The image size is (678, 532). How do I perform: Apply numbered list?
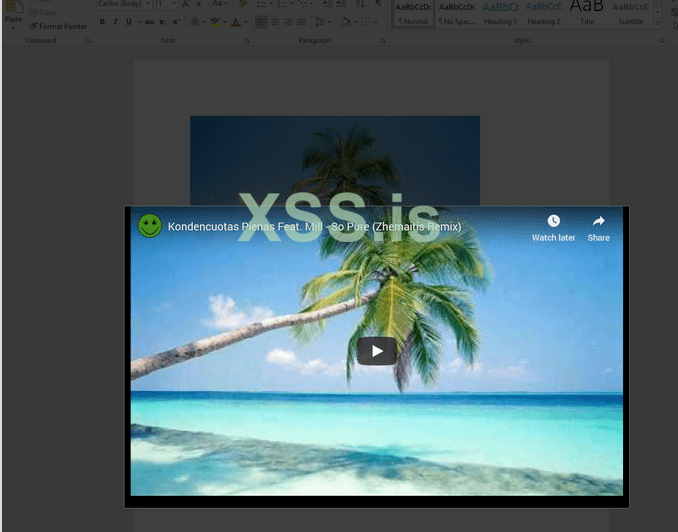tap(282, 4)
